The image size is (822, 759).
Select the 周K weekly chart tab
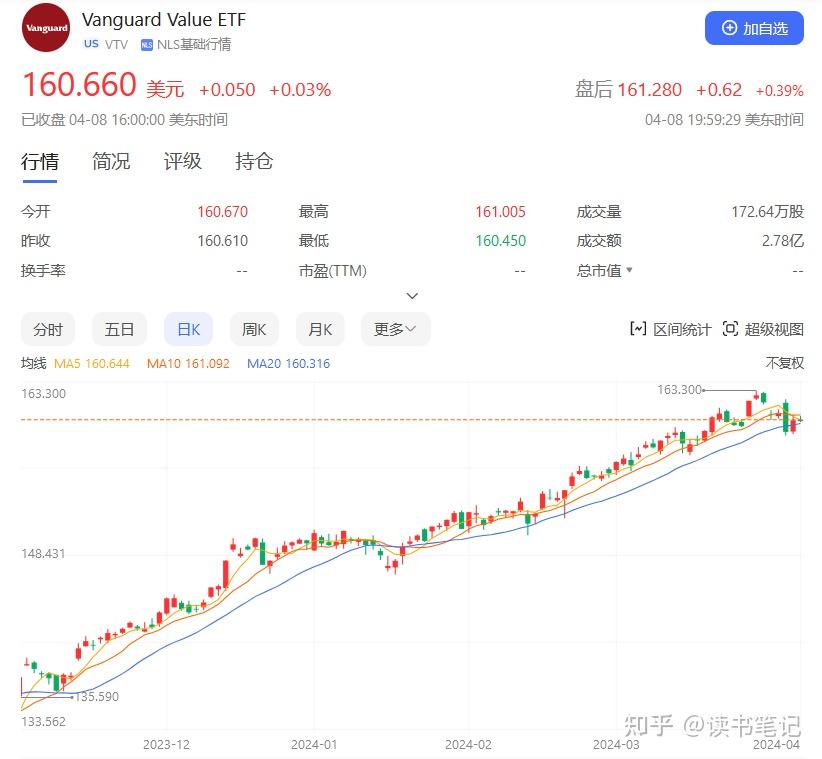tap(254, 329)
